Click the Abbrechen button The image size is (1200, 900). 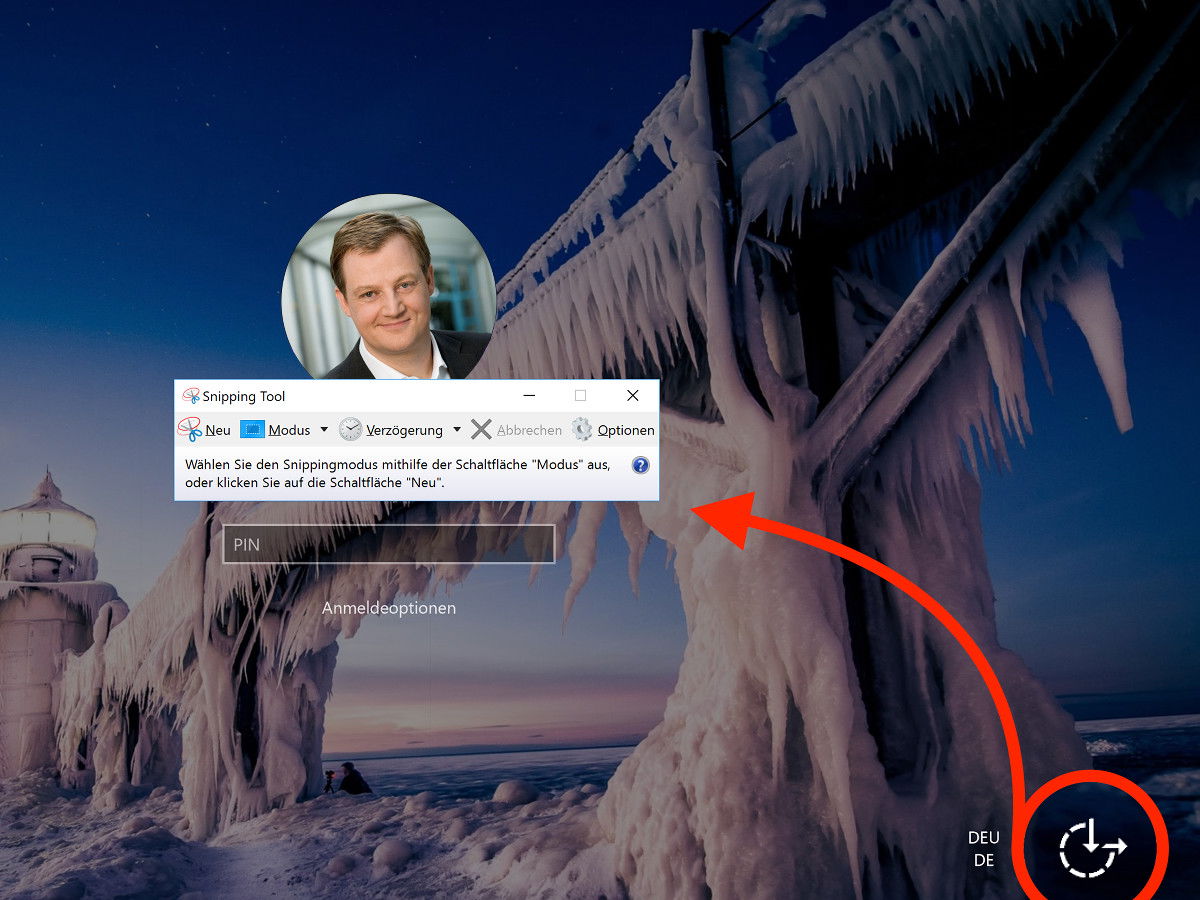516,430
